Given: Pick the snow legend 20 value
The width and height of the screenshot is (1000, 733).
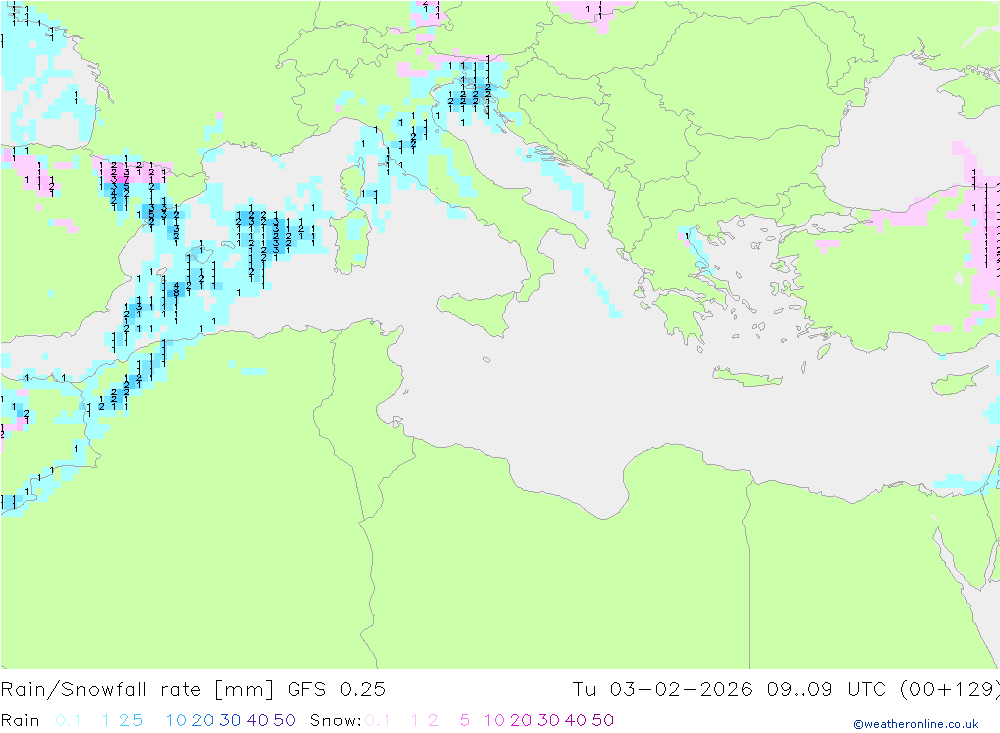Looking at the screenshot, I should (x=521, y=720).
